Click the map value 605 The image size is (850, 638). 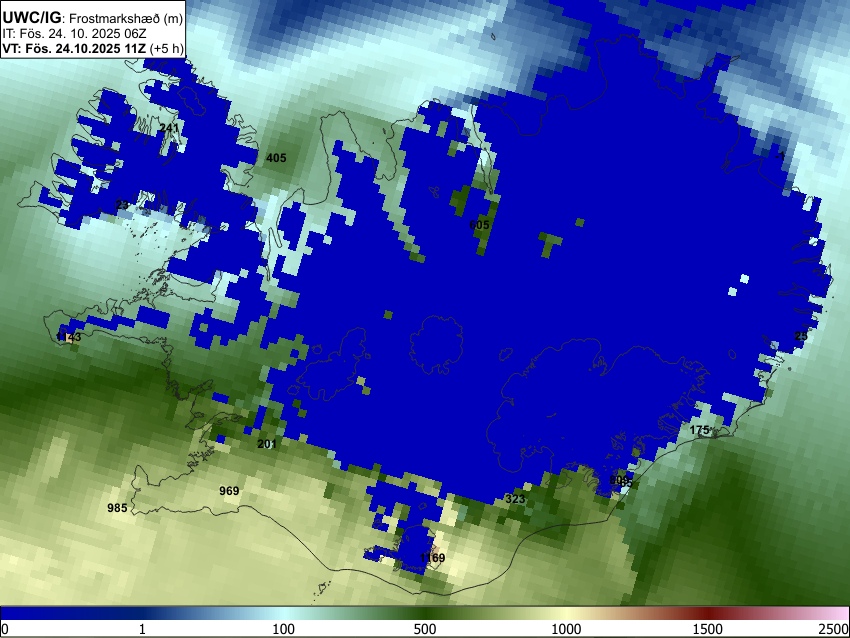479,224
